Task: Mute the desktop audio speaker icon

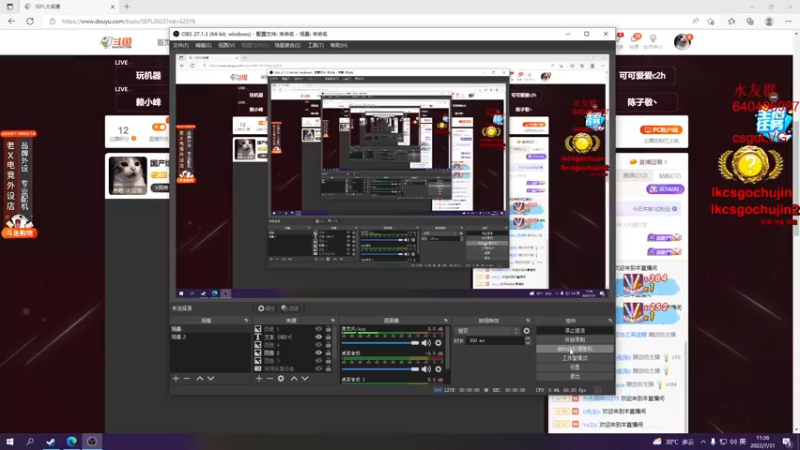Action: (427, 369)
